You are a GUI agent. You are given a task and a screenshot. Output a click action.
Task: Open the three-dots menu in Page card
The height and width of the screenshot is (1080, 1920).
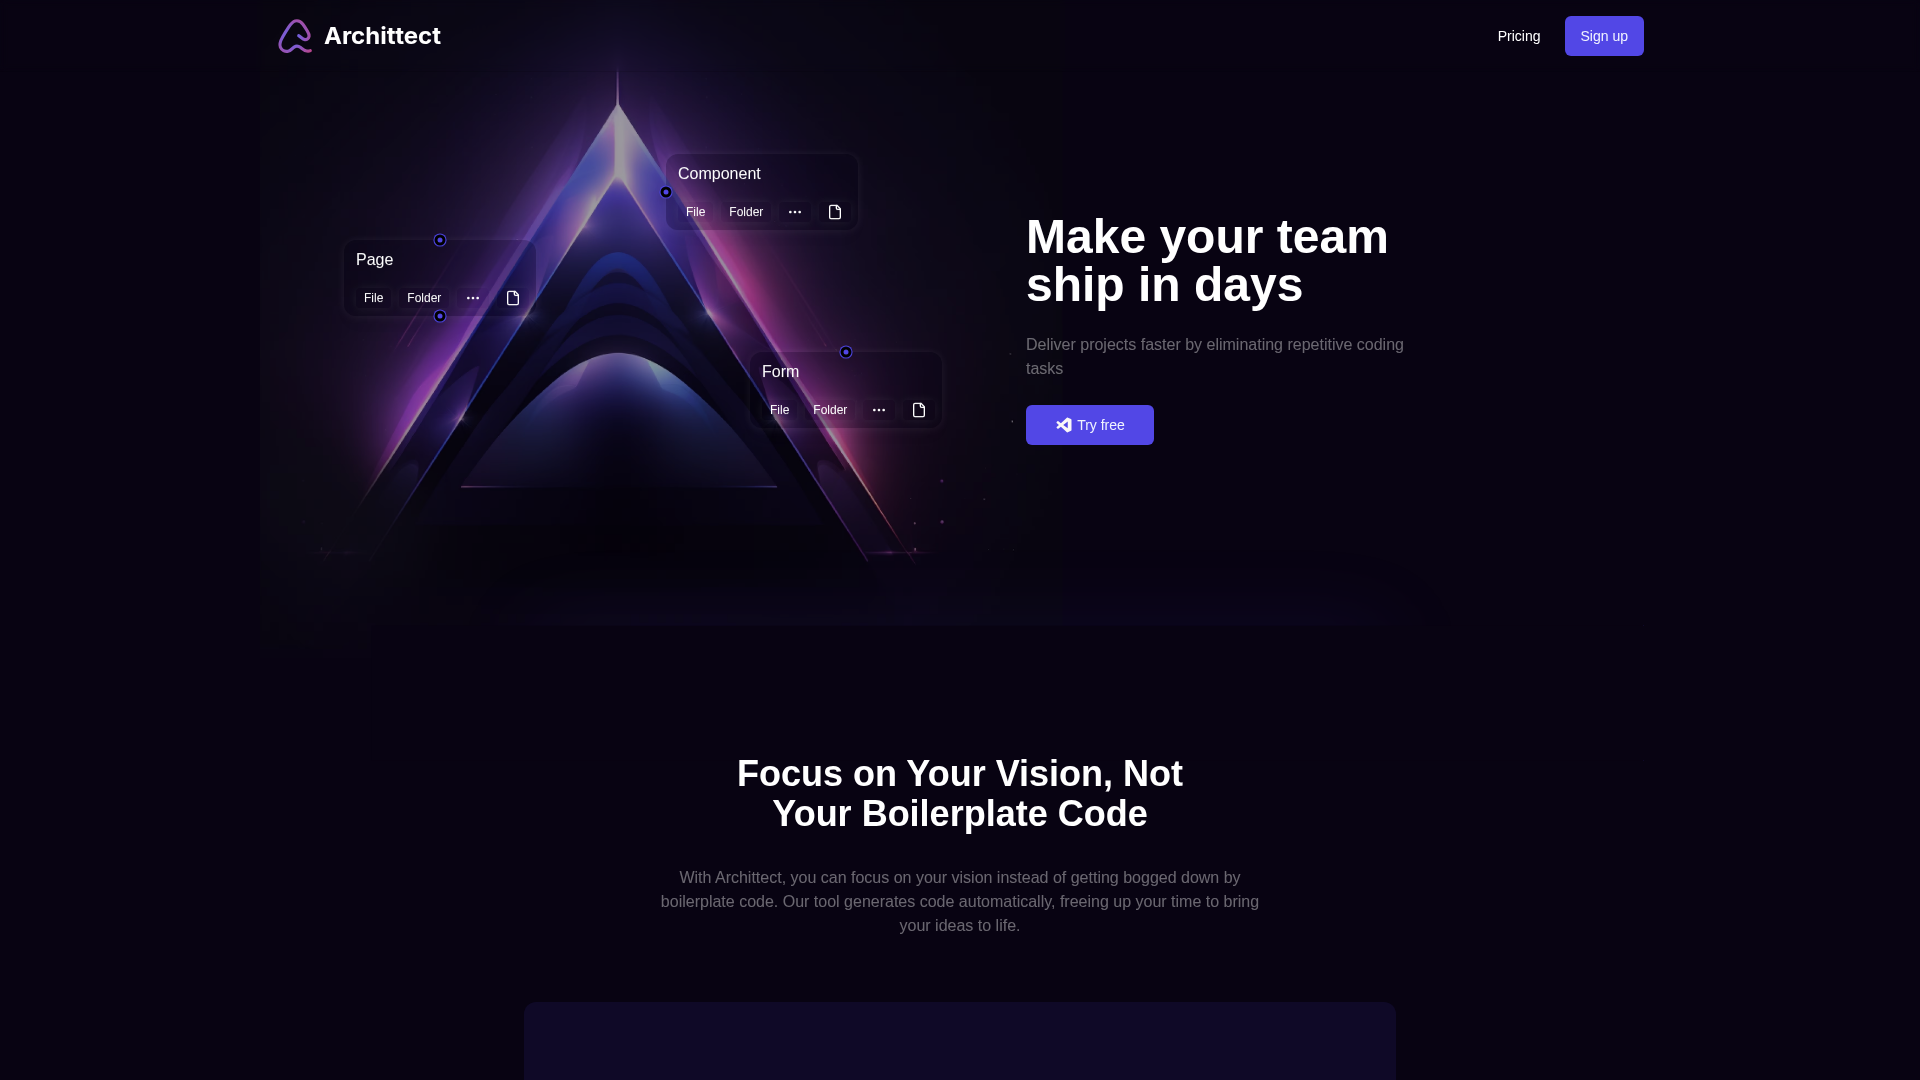pyautogui.click(x=473, y=298)
